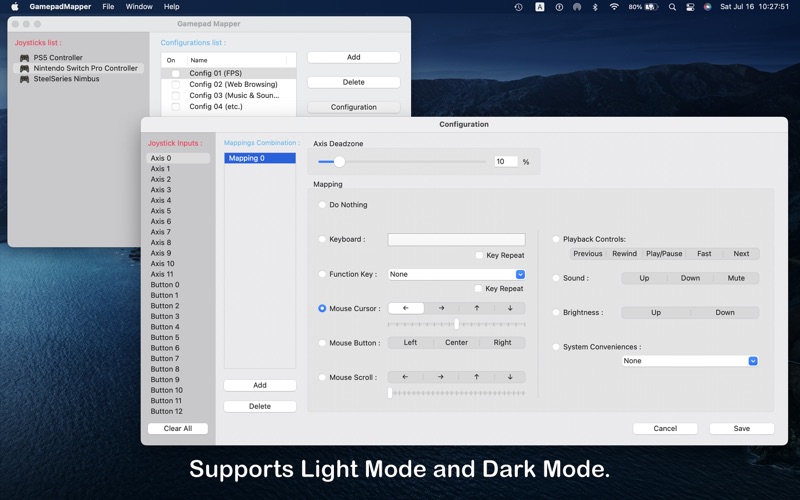Click the Axis Deadzone percent field
The image size is (800, 500).
click(506, 162)
